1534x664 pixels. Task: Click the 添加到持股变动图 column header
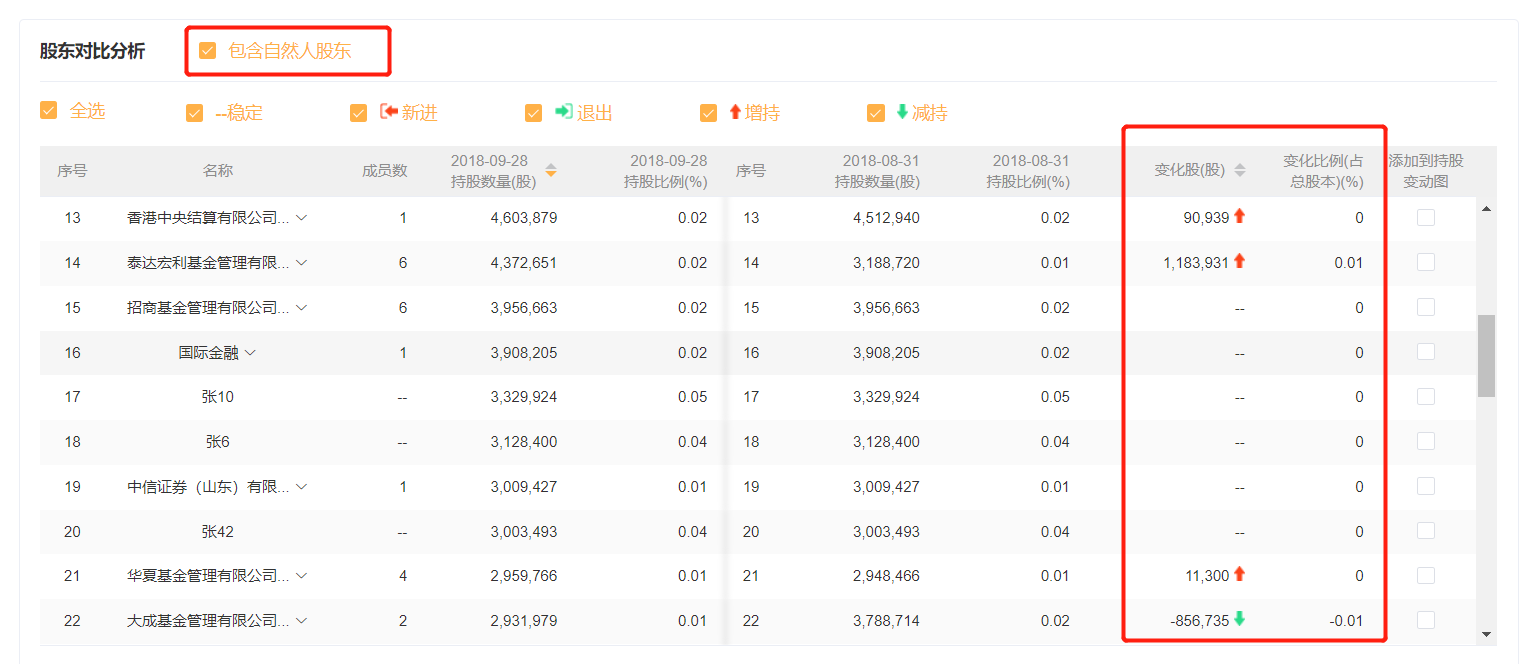[1426, 171]
